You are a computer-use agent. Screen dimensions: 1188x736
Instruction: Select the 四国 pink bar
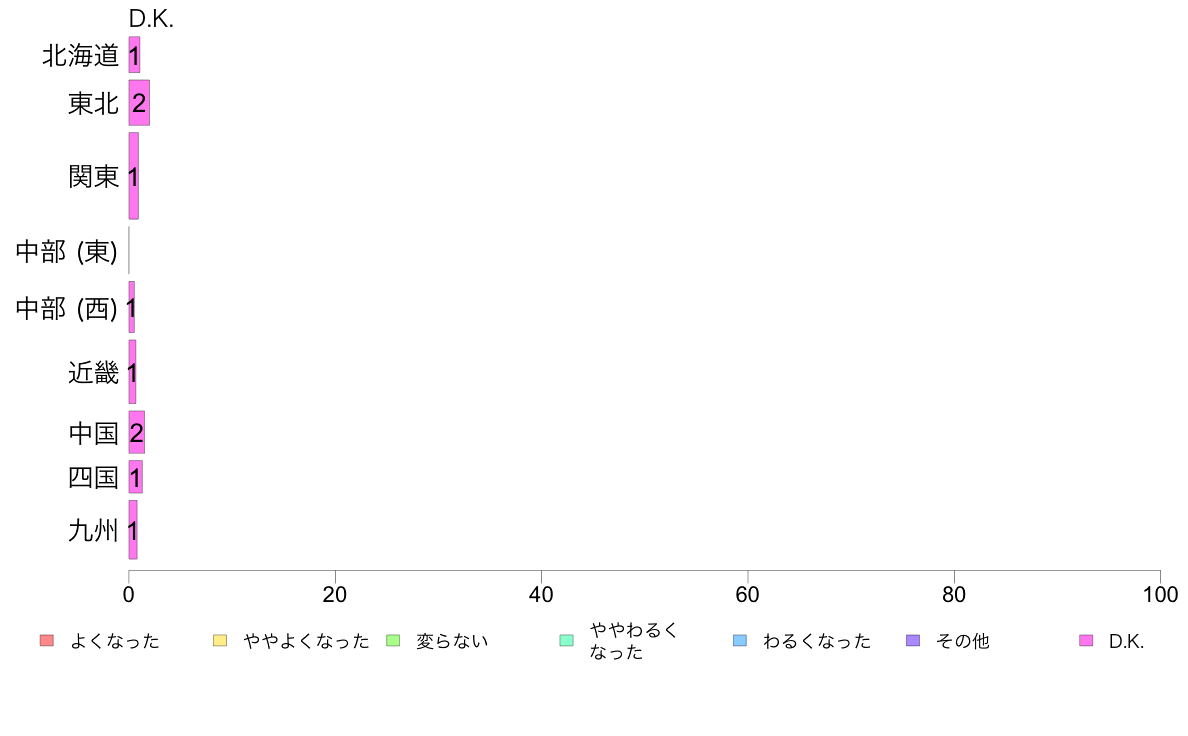coord(136,477)
